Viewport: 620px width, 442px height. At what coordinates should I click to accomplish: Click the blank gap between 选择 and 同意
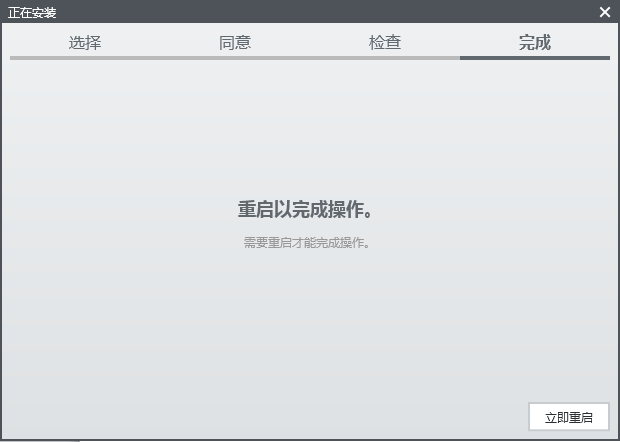pyautogui.click(x=160, y=43)
